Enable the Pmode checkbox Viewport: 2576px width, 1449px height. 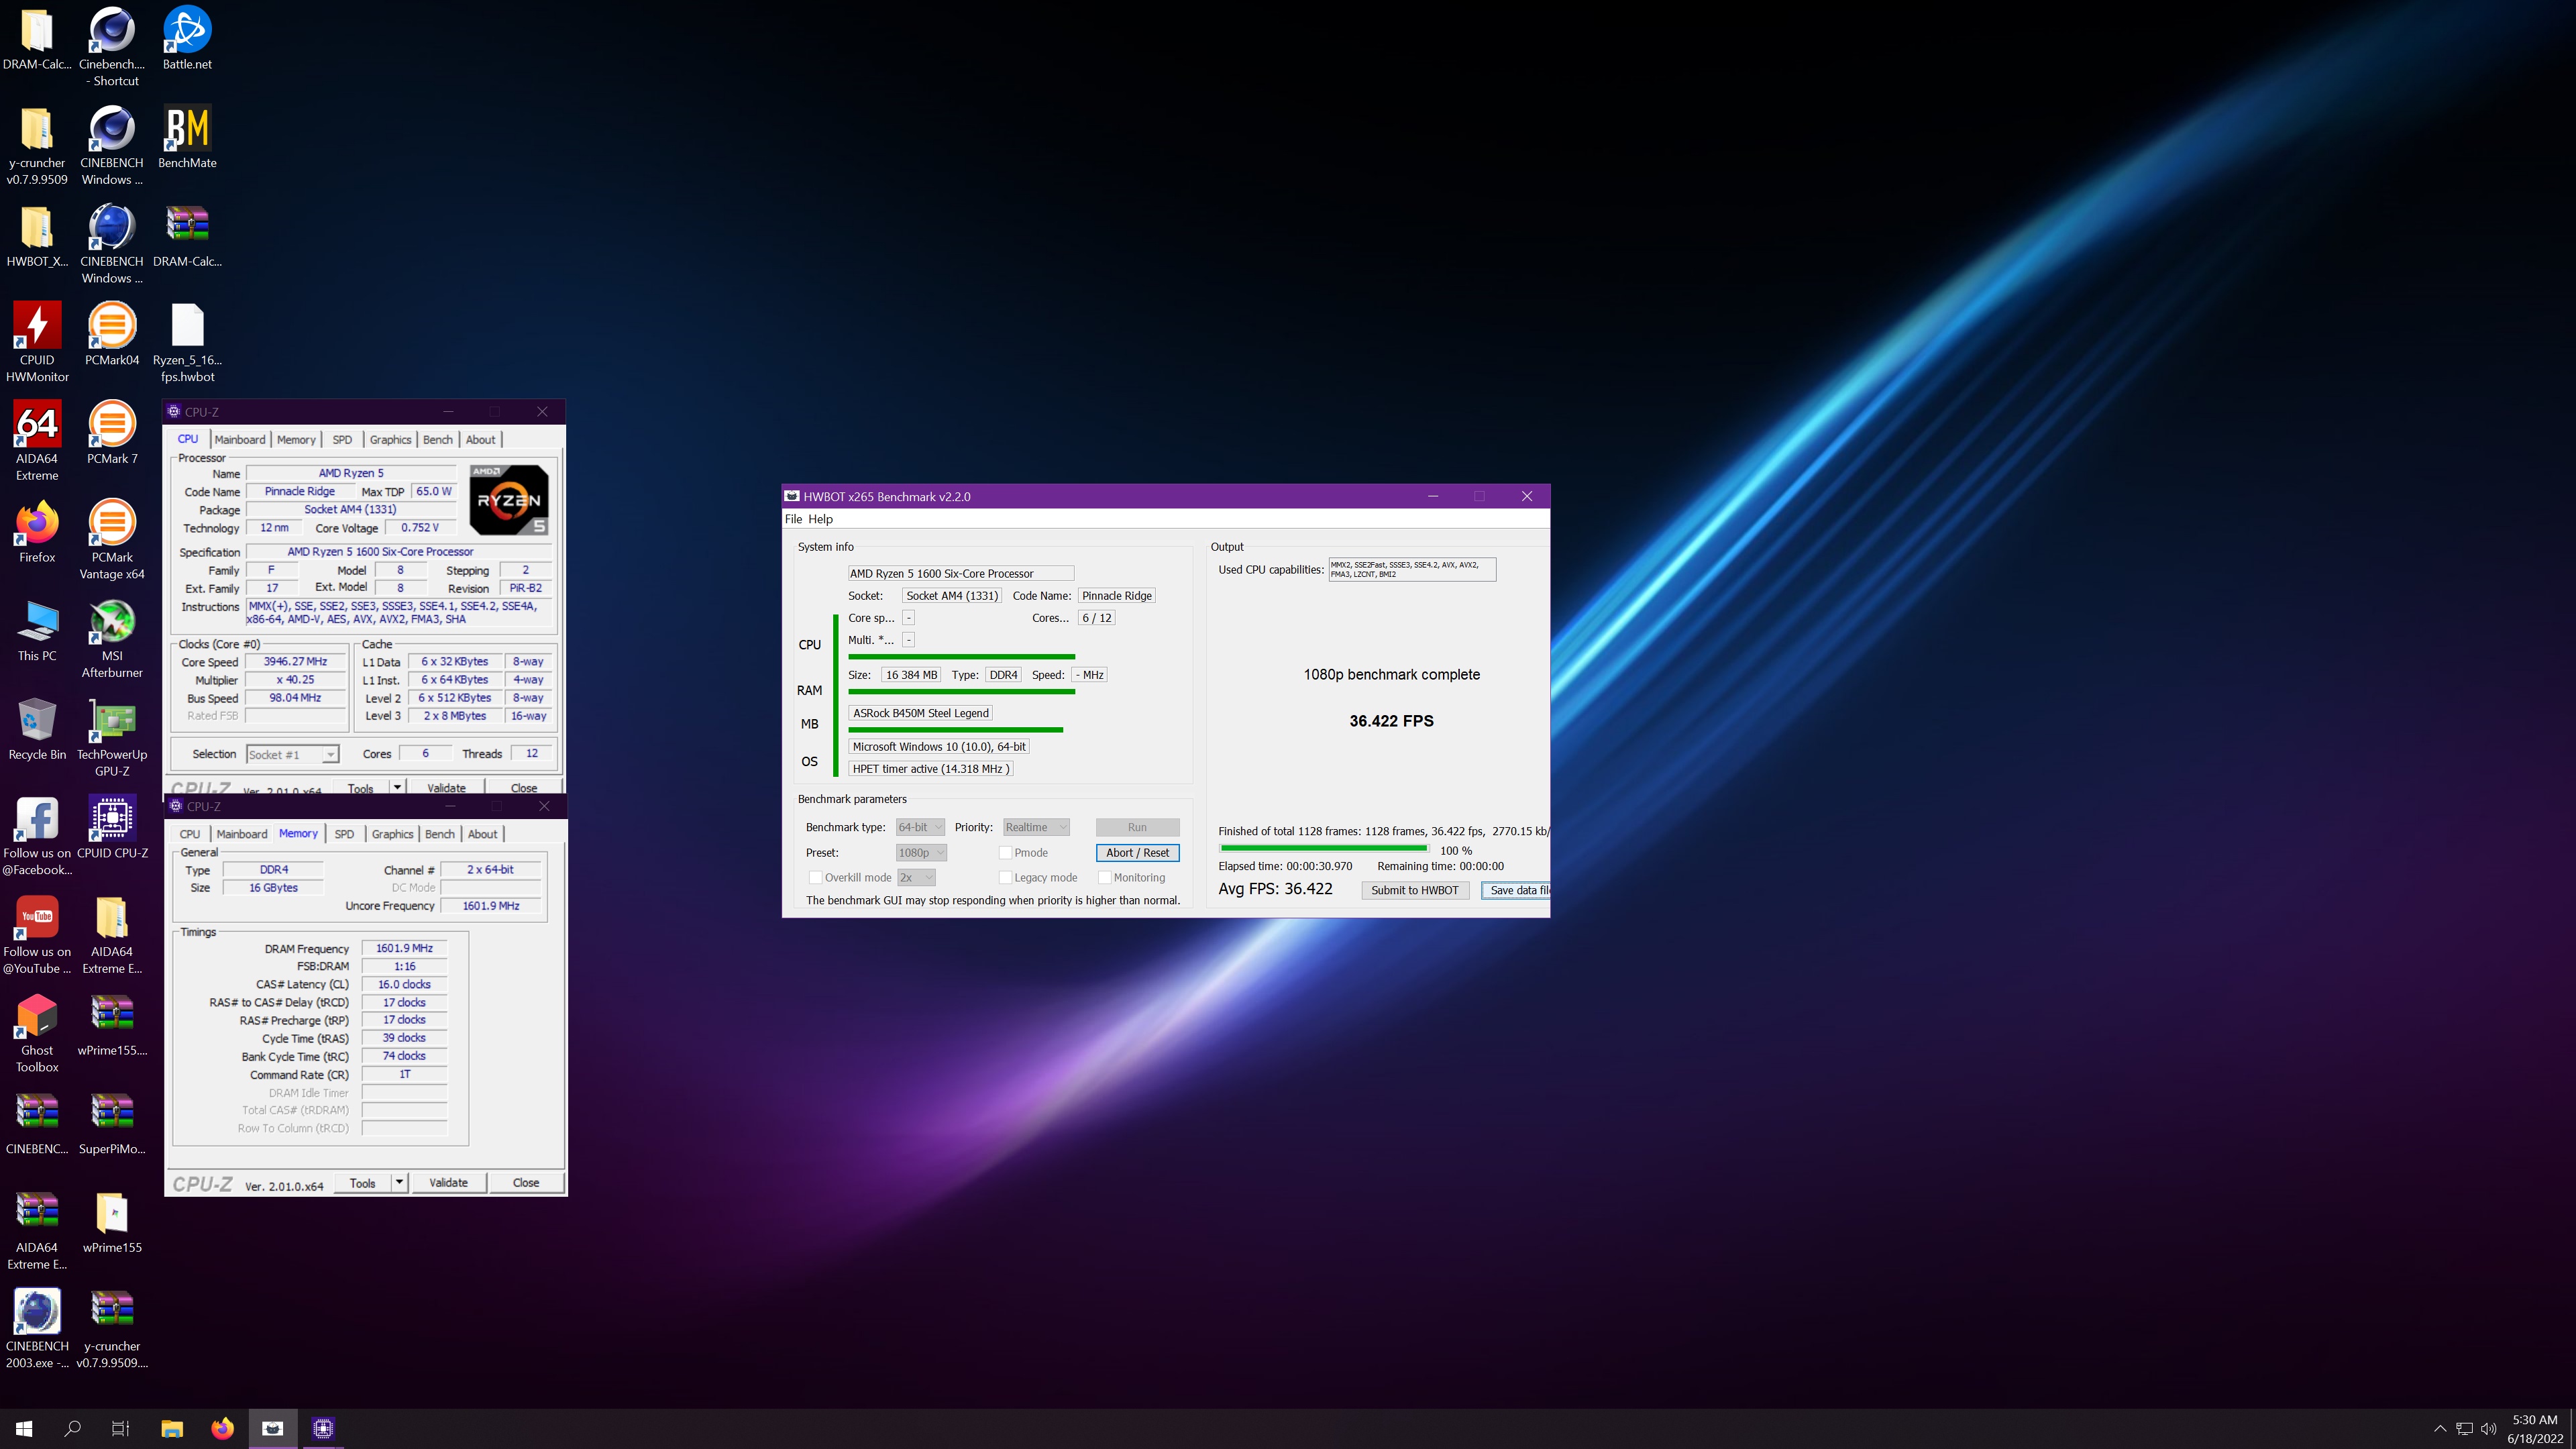[x=1005, y=853]
